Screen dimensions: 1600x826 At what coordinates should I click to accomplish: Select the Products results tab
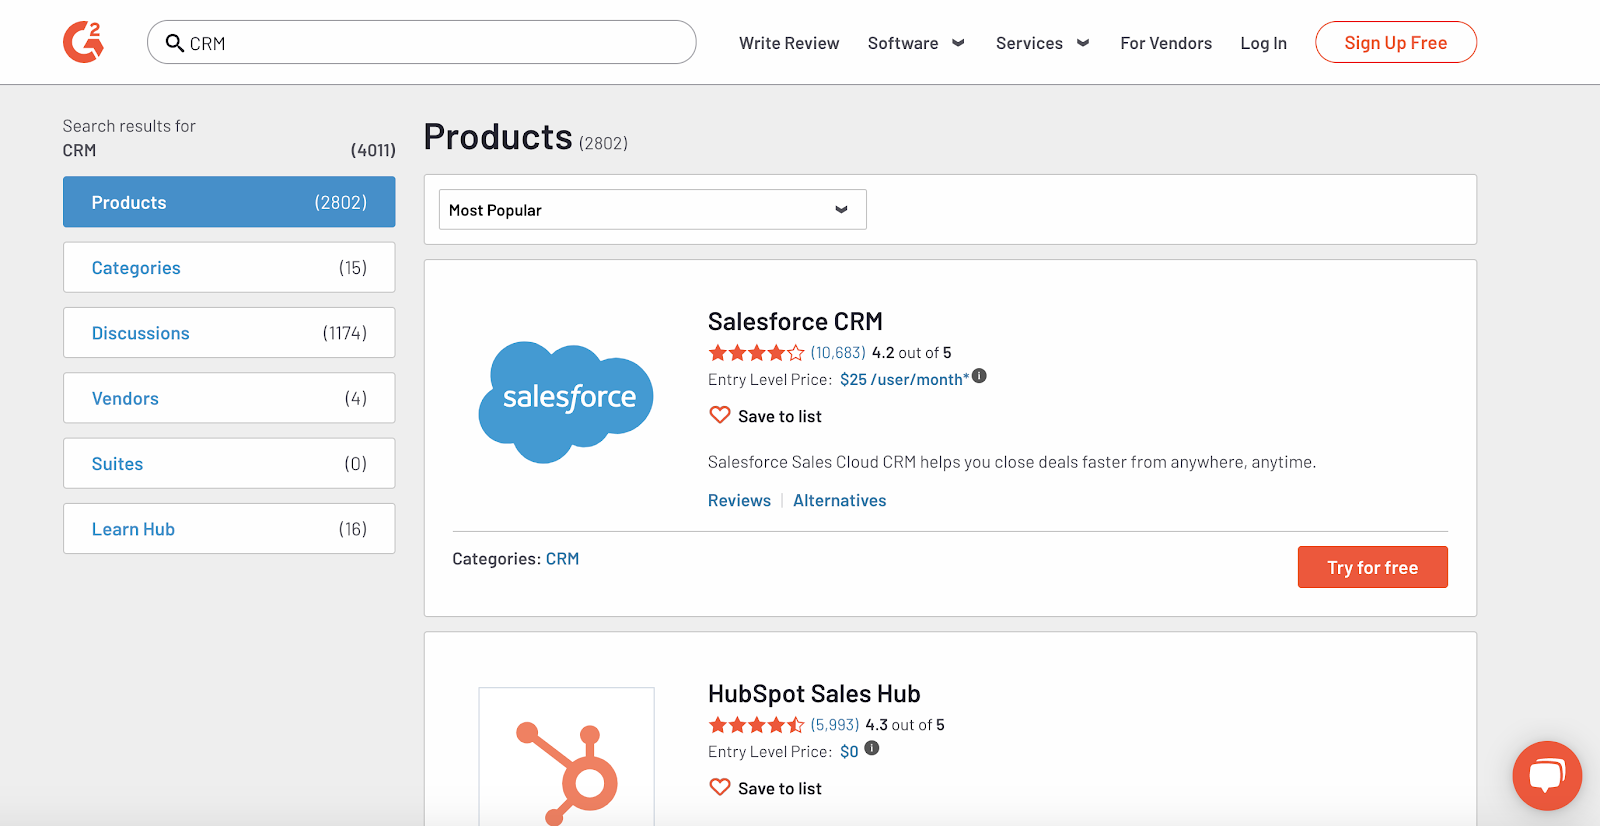coord(229,202)
